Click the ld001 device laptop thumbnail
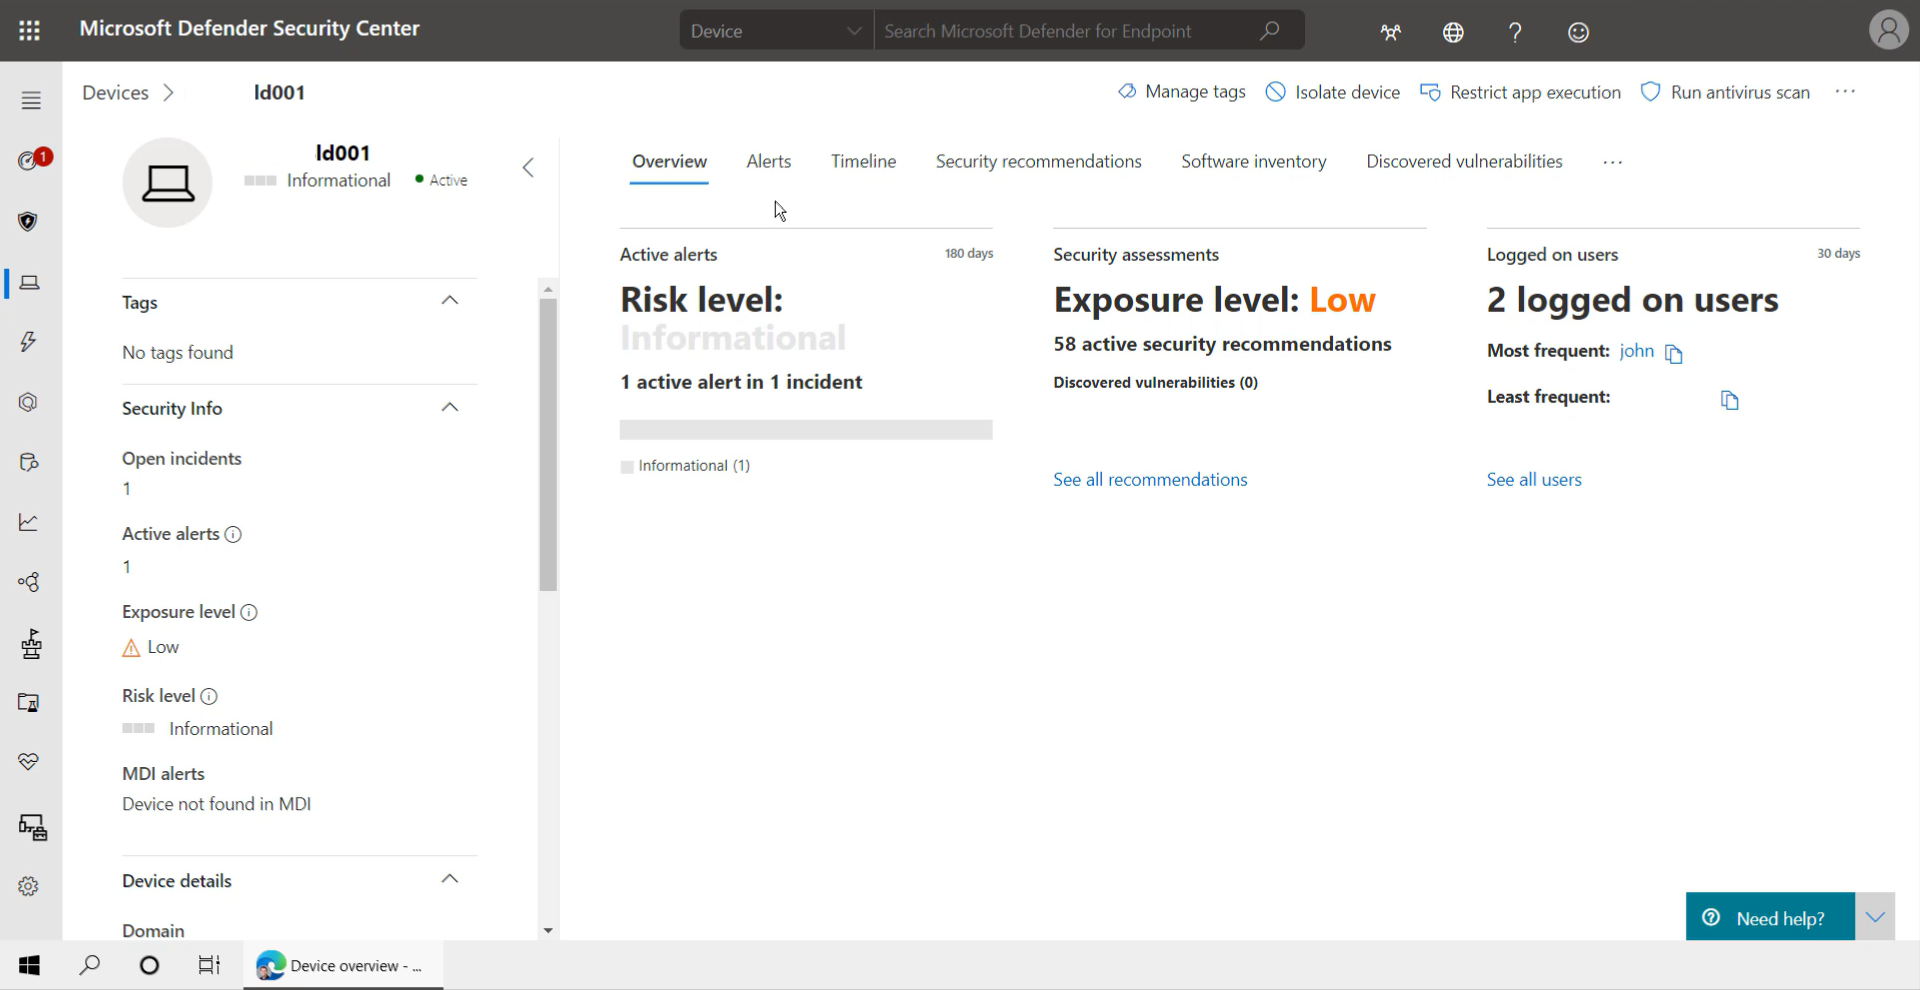The image size is (1920, 990). point(167,183)
